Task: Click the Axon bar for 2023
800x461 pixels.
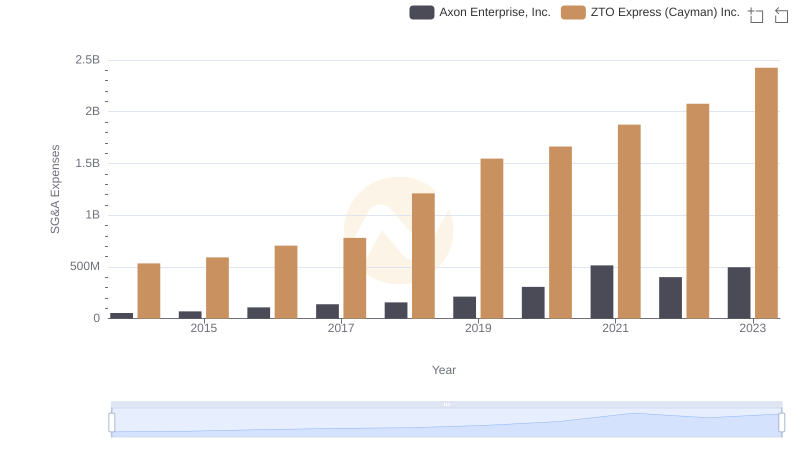Action: (739, 293)
